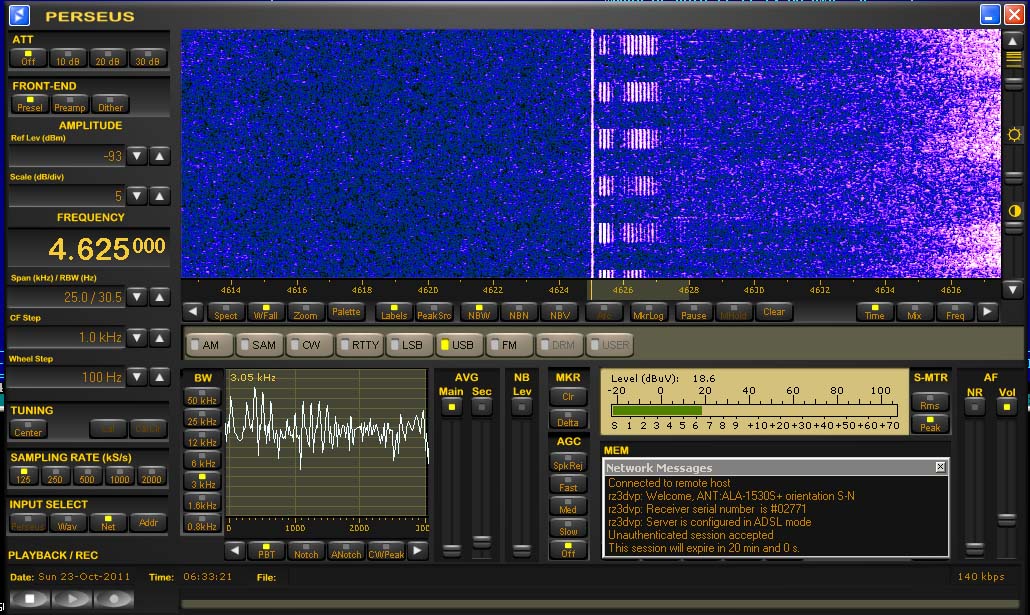Stop playback with the square stop button

point(30,599)
